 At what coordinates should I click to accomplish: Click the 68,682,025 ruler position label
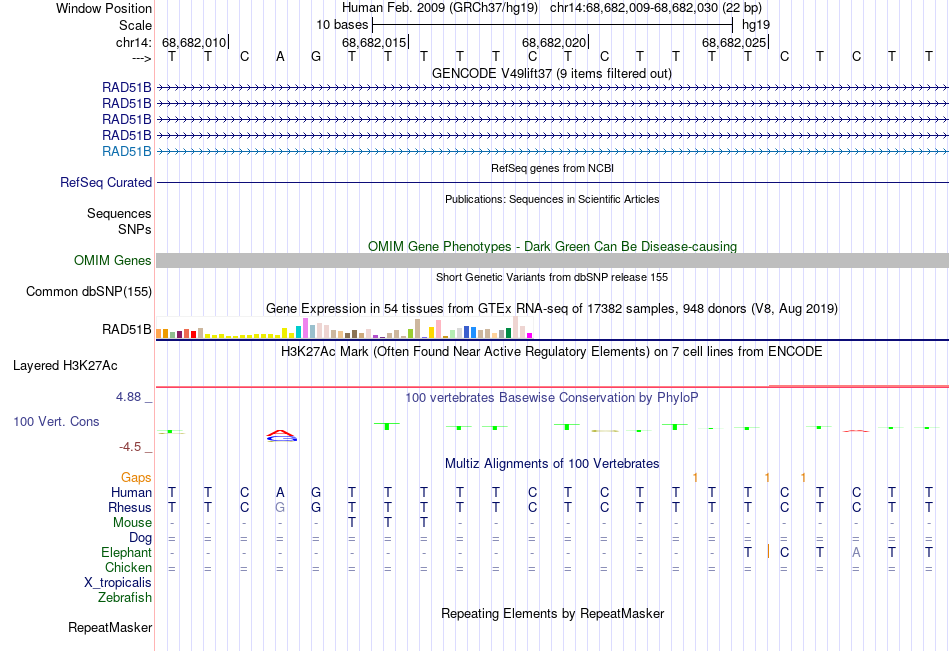(x=734, y=42)
